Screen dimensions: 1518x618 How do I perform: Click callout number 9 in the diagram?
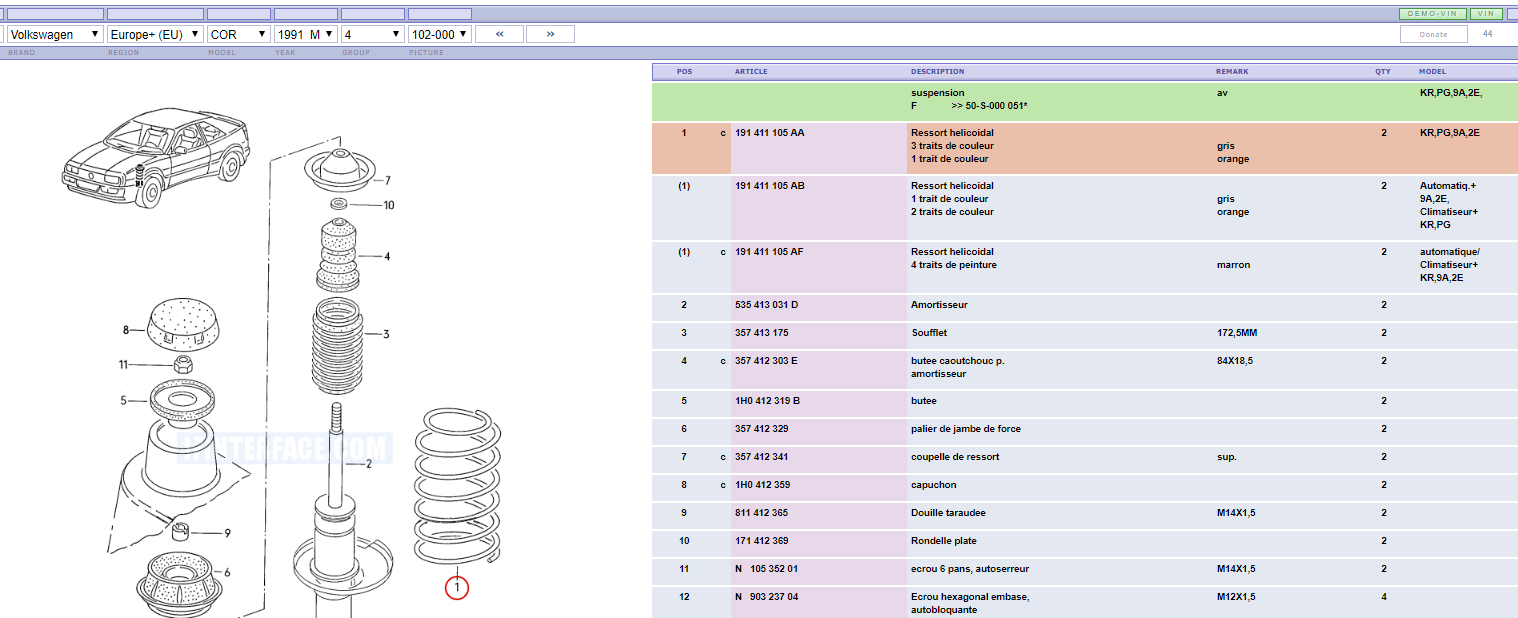[227, 533]
